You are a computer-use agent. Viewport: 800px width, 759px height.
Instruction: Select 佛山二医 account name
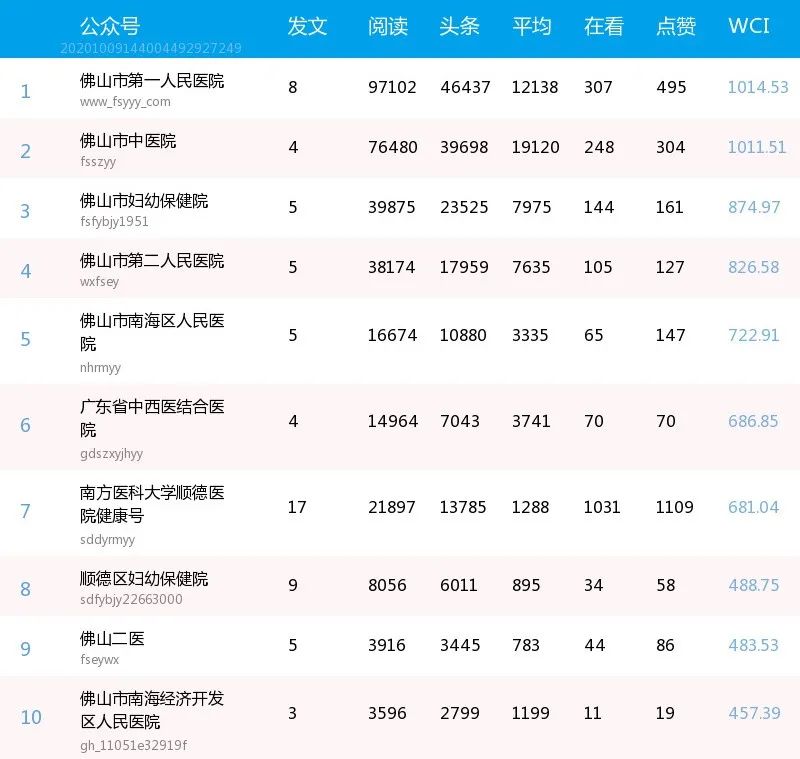click(x=112, y=639)
